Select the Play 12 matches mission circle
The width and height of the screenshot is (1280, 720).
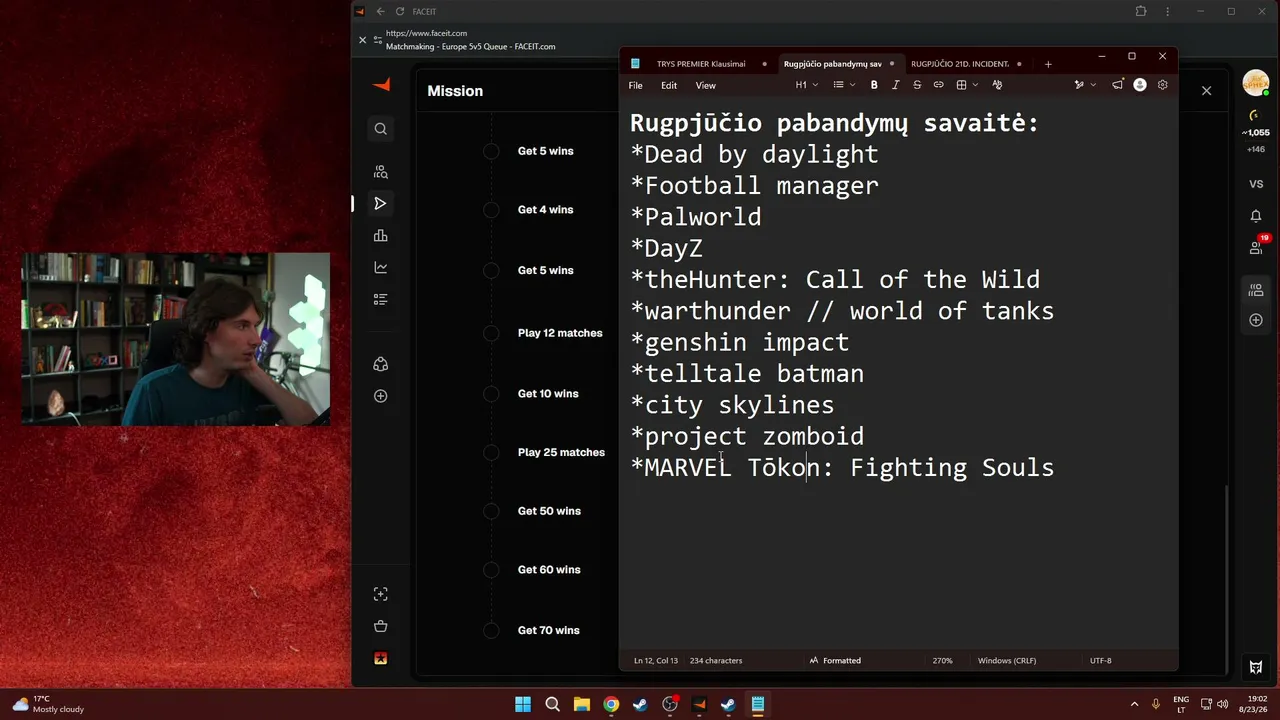click(491, 333)
